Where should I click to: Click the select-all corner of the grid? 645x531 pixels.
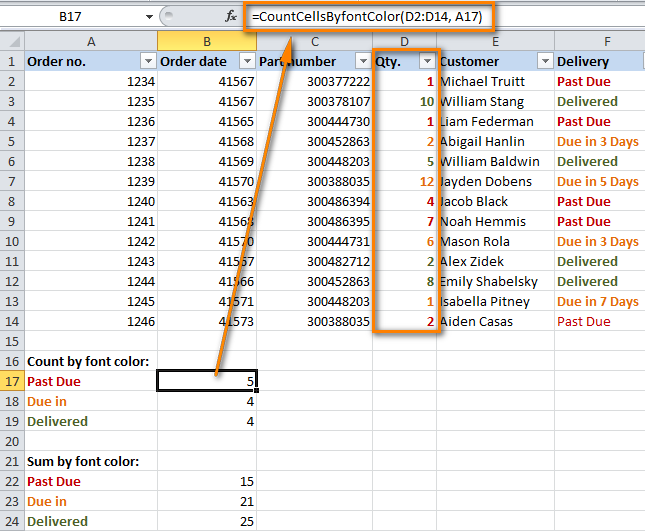pos(11,41)
